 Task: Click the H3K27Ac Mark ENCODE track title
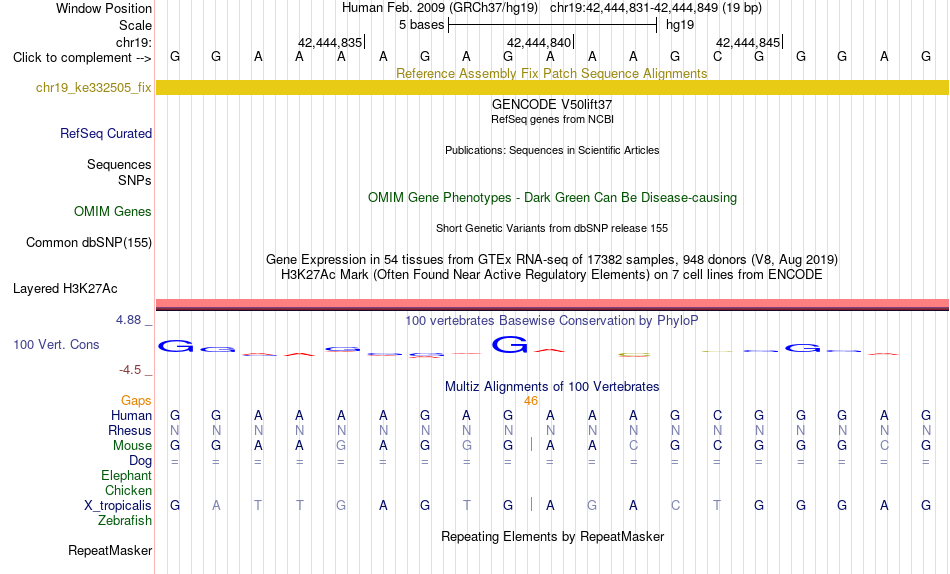[x=552, y=275]
